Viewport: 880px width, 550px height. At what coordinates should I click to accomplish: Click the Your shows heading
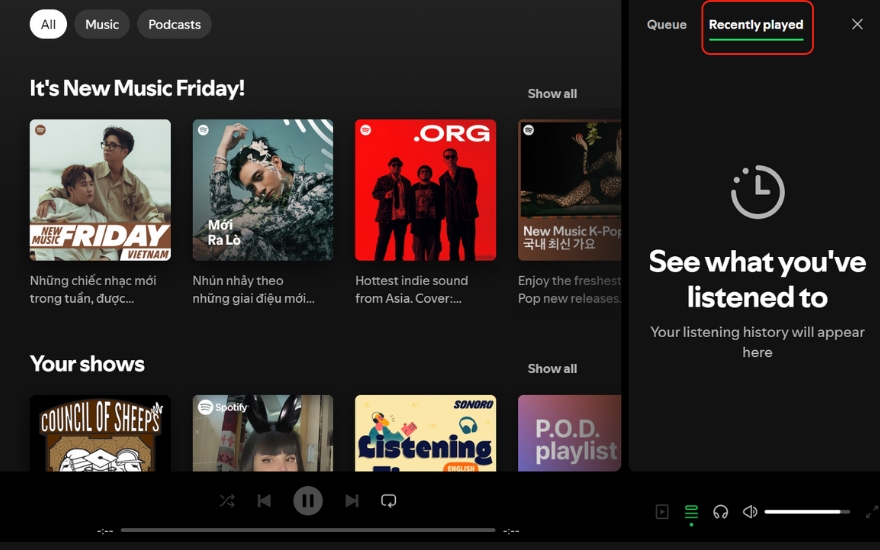(87, 364)
